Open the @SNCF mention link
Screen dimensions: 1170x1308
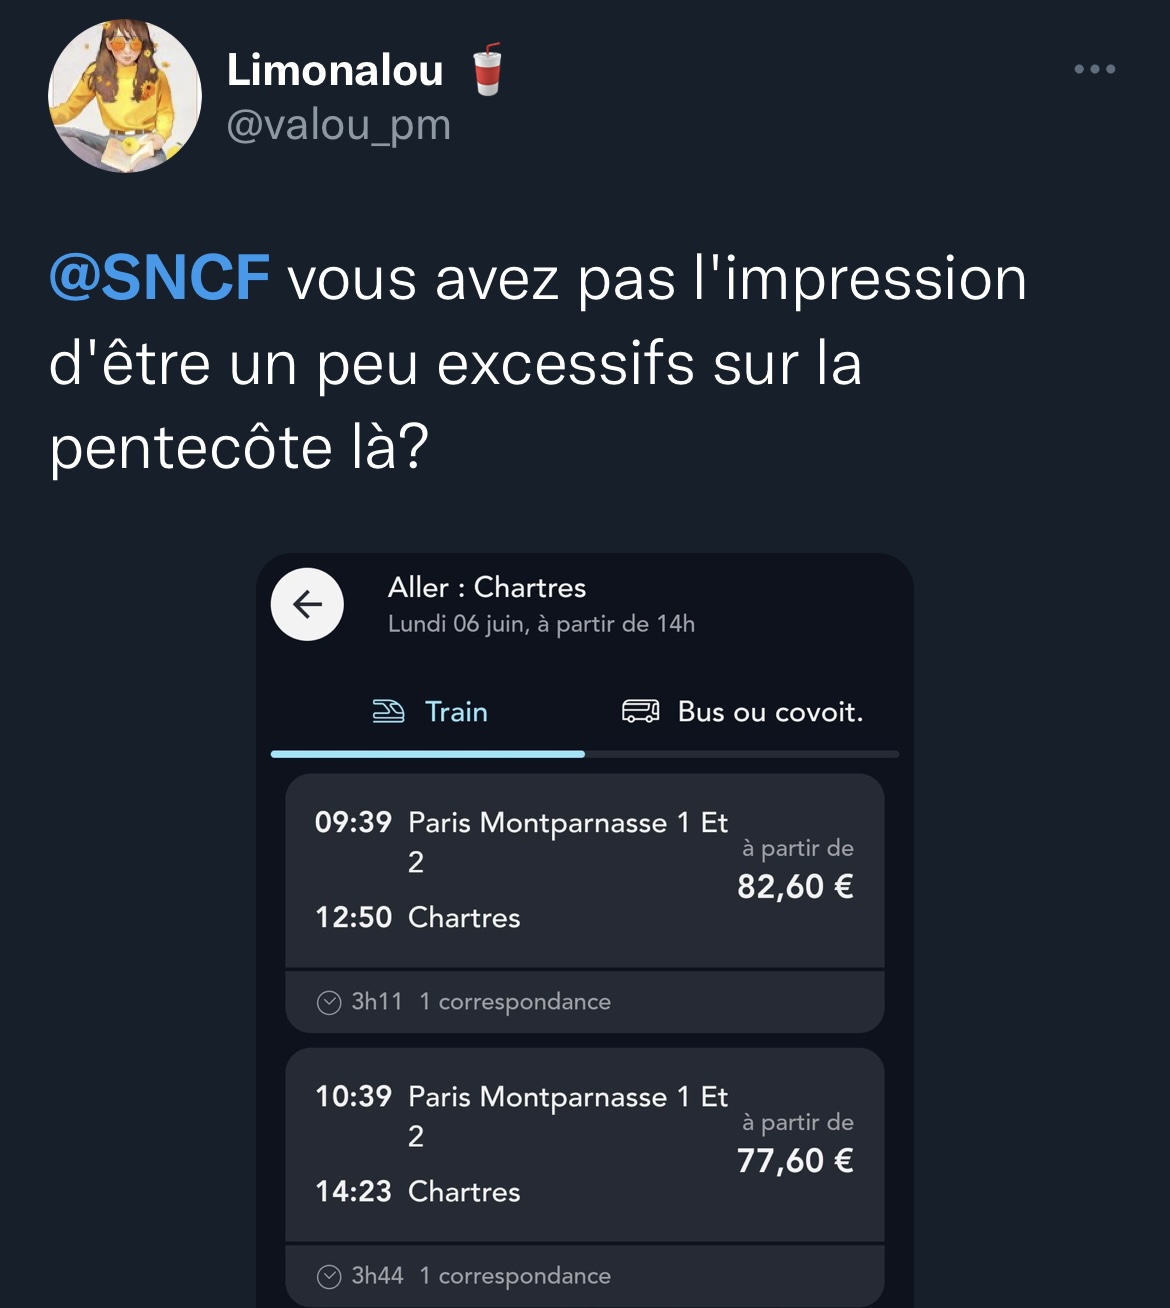tap(160, 277)
